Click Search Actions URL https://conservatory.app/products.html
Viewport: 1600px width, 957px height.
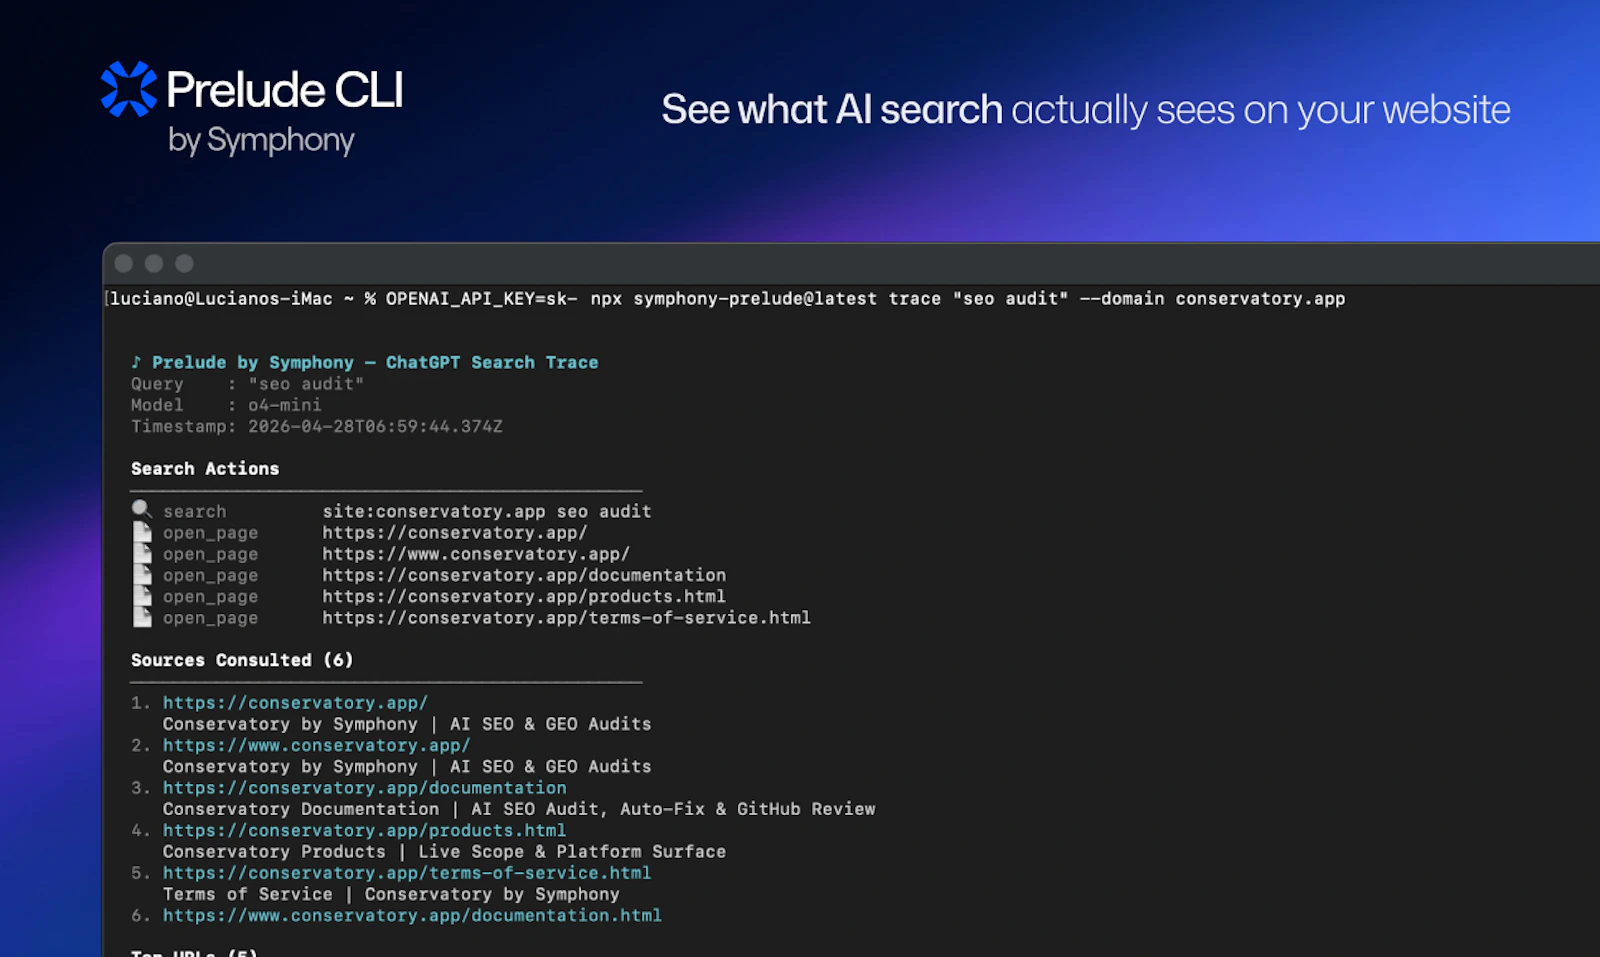point(524,596)
